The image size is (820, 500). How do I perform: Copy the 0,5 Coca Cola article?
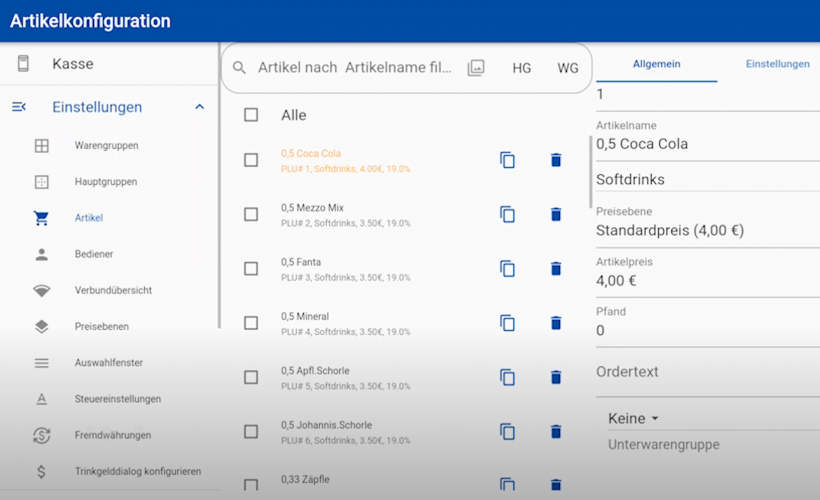click(x=507, y=160)
